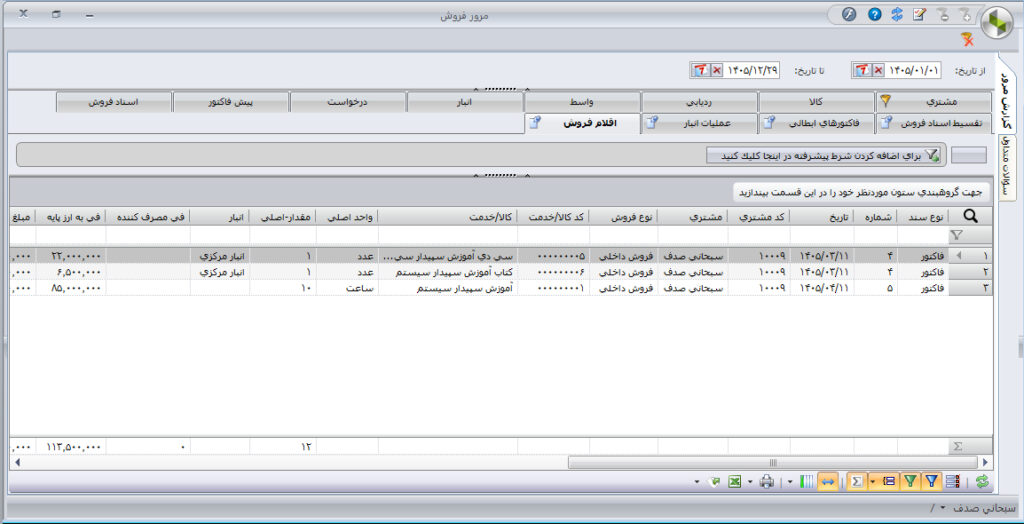Toggle the blue funnel filter button

[x=931, y=482]
